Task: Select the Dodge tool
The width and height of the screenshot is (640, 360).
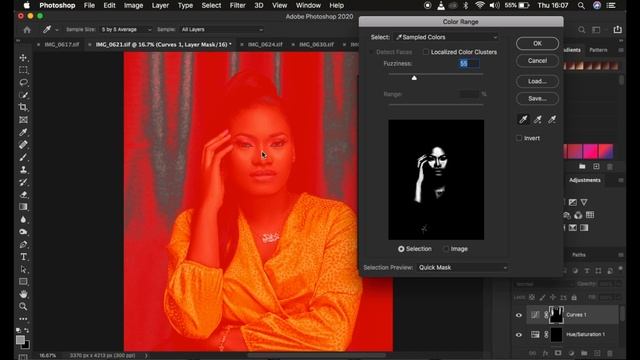Action: pos(23,232)
